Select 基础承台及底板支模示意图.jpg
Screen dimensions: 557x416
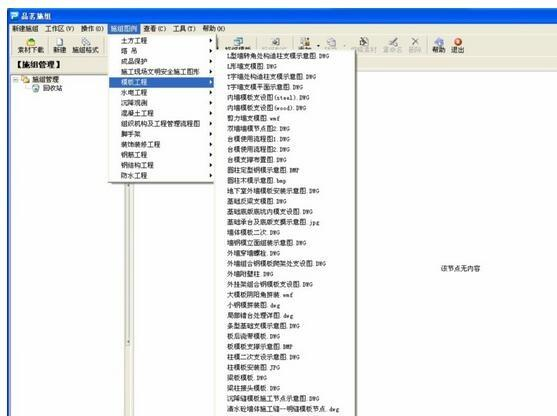(x=273, y=222)
